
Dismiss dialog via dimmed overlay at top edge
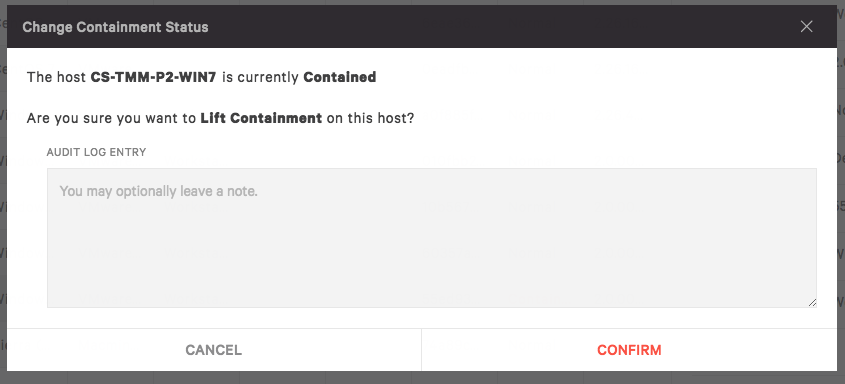point(422,2)
